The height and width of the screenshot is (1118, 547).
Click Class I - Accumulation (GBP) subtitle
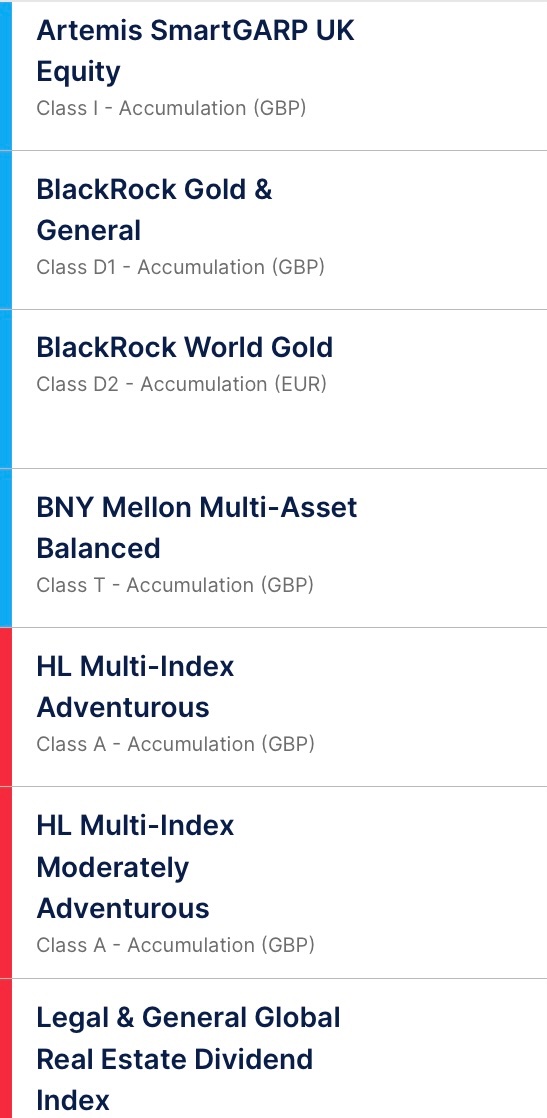171,108
